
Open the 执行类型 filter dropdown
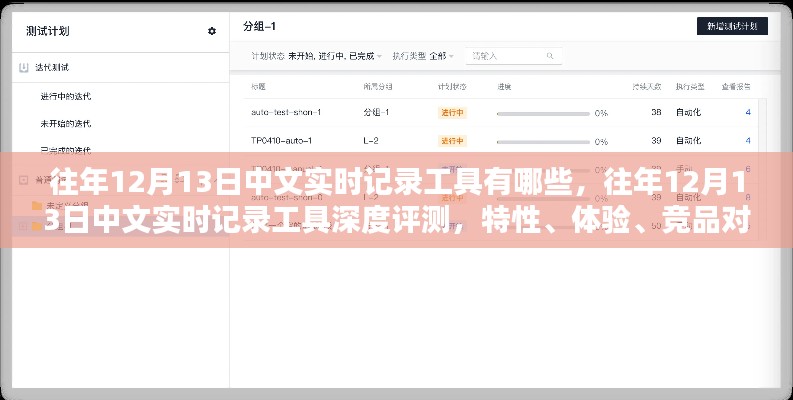coord(424,55)
